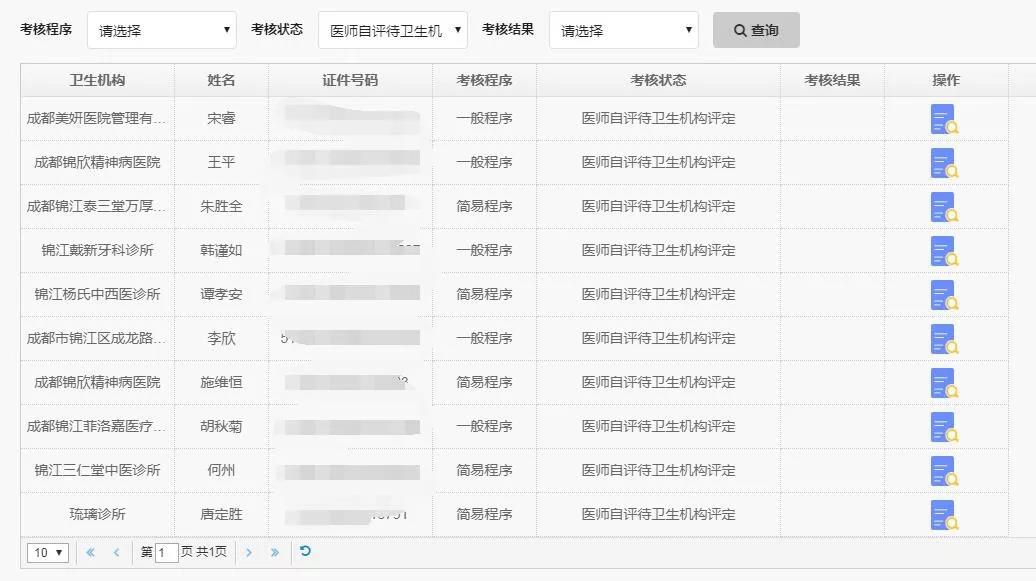Viewport: 1036px width, 581px height.
Task: Open 朱胜全's assessment detail icon
Action: (x=944, y=207)
